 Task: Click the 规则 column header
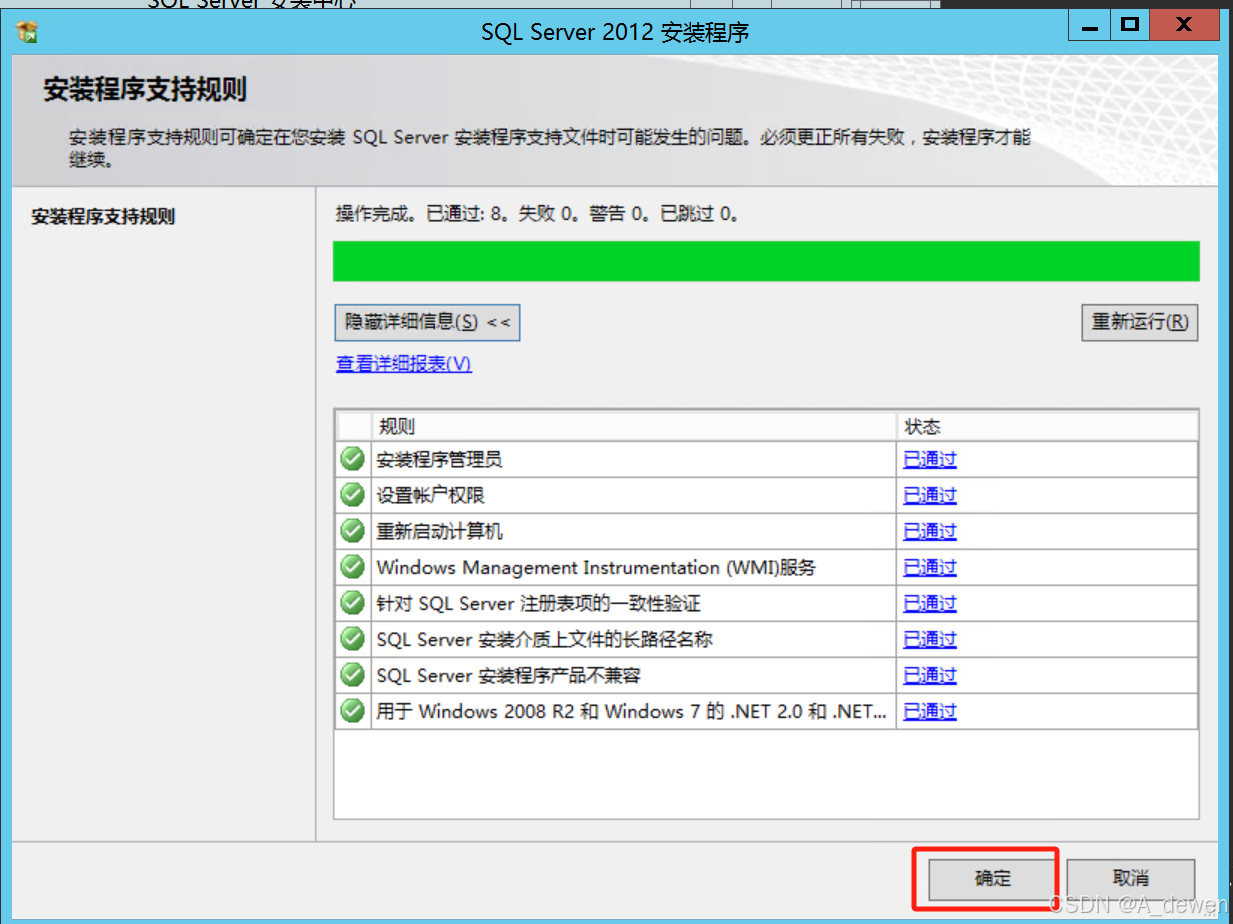(634, 426)
